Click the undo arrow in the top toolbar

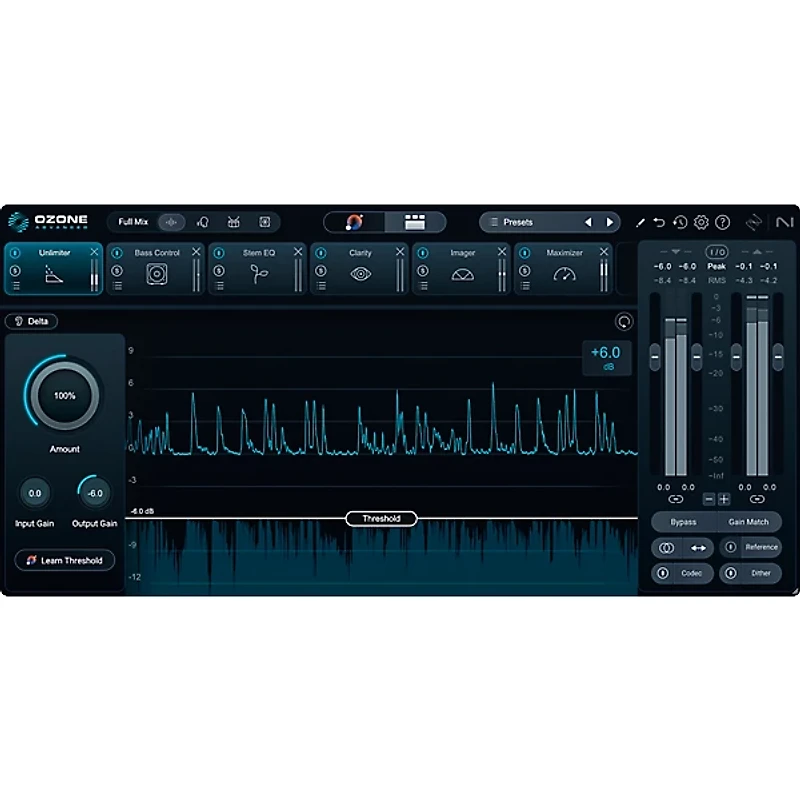[x=658, y=222]
